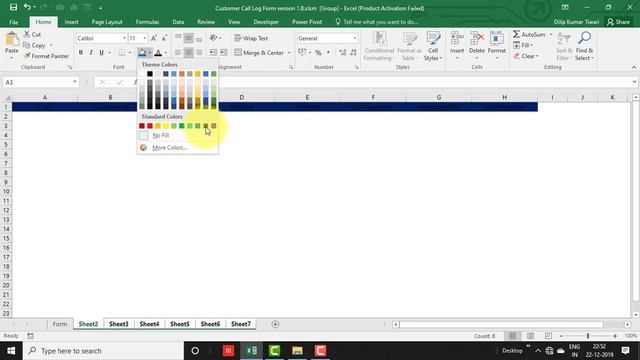Apply Percent Style number format
Screen dimensions: 640x360
(318, 52)
